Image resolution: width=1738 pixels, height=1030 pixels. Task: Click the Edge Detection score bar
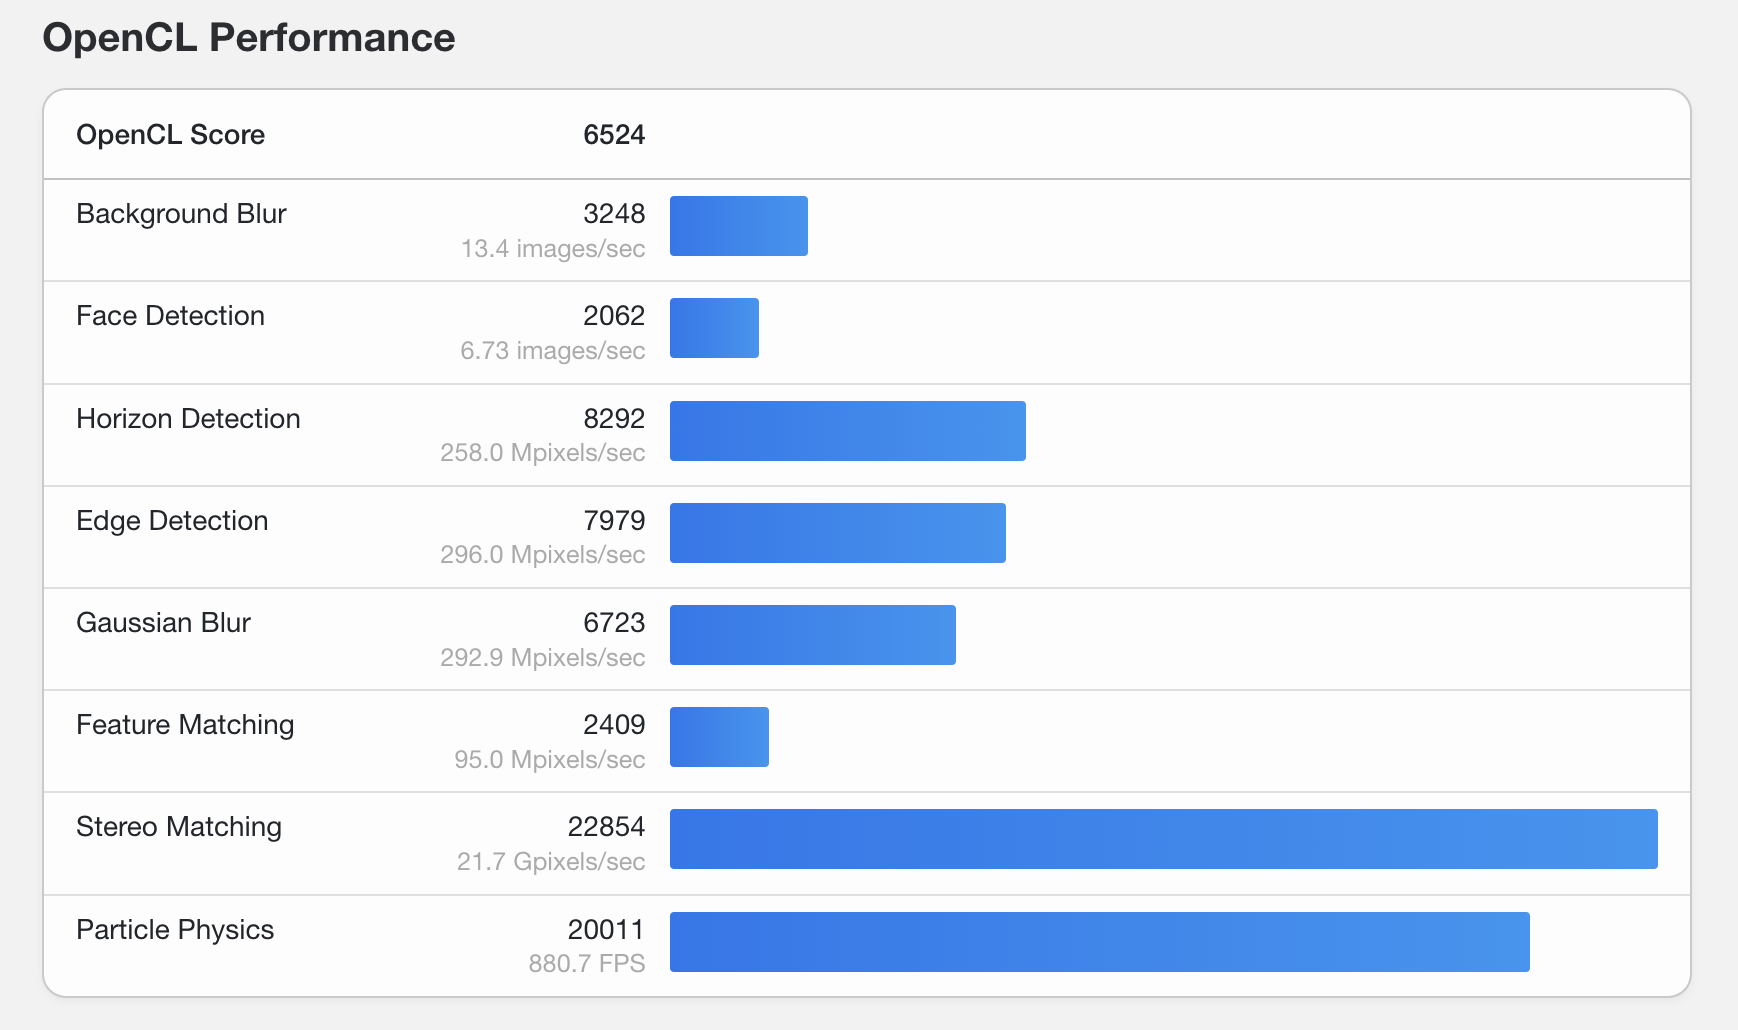[838, 533]
